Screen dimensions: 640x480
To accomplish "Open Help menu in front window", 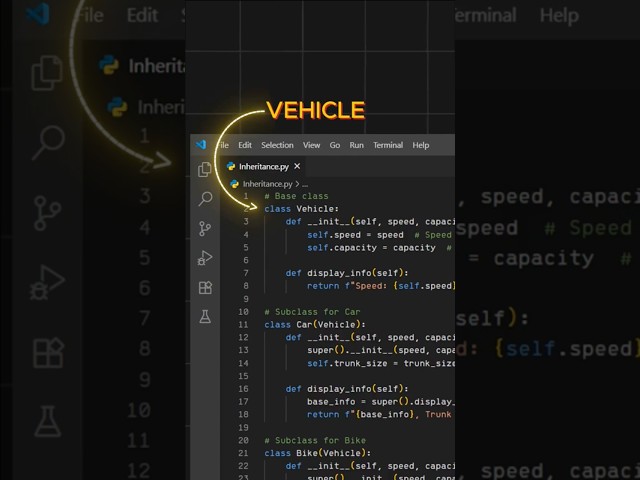I will coord(420,145).
